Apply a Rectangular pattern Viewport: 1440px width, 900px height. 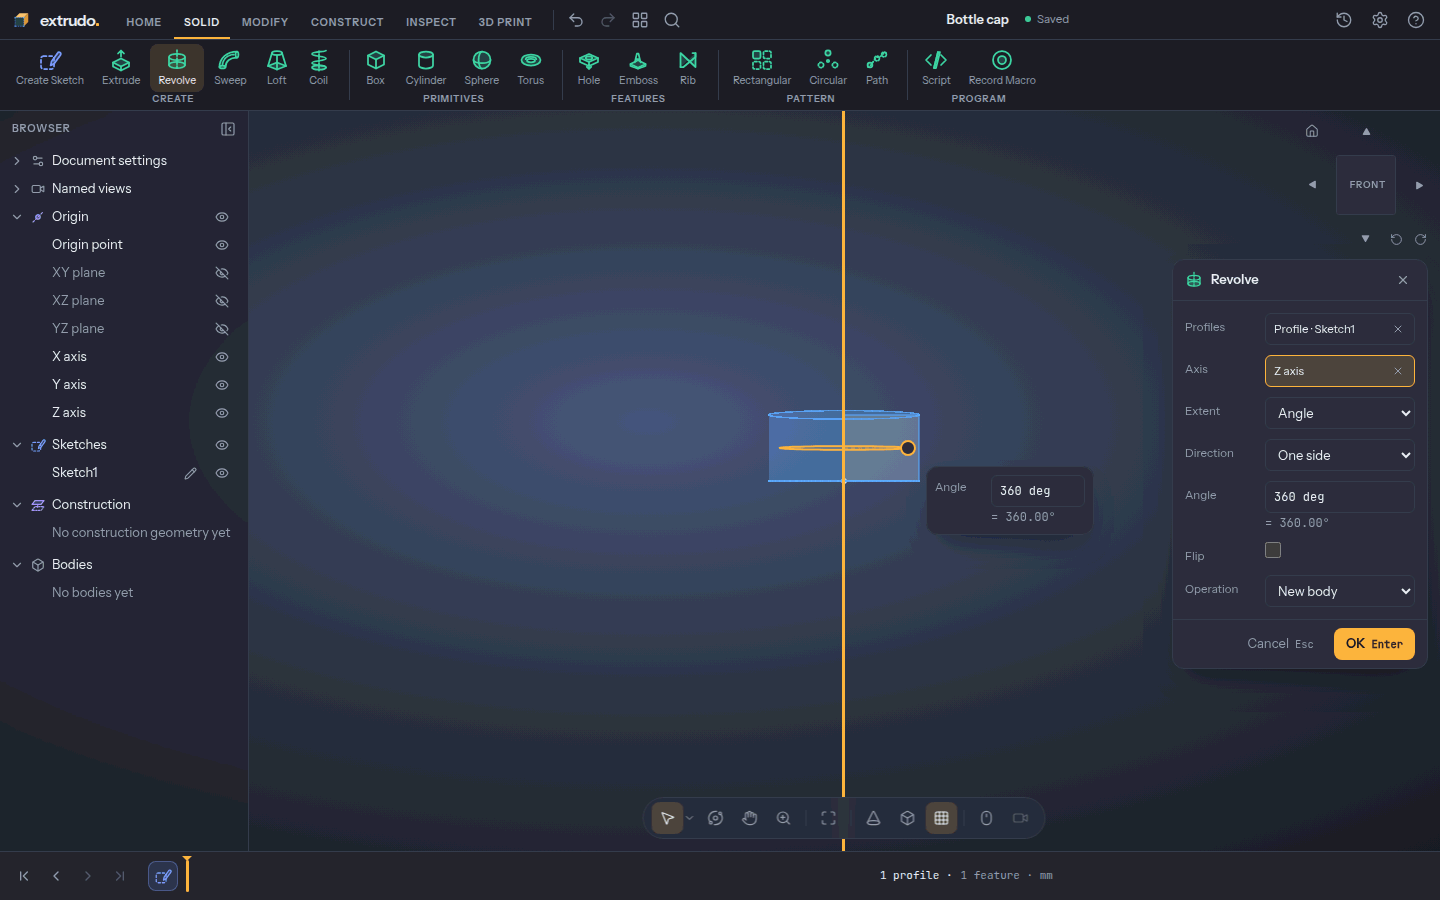762,68
